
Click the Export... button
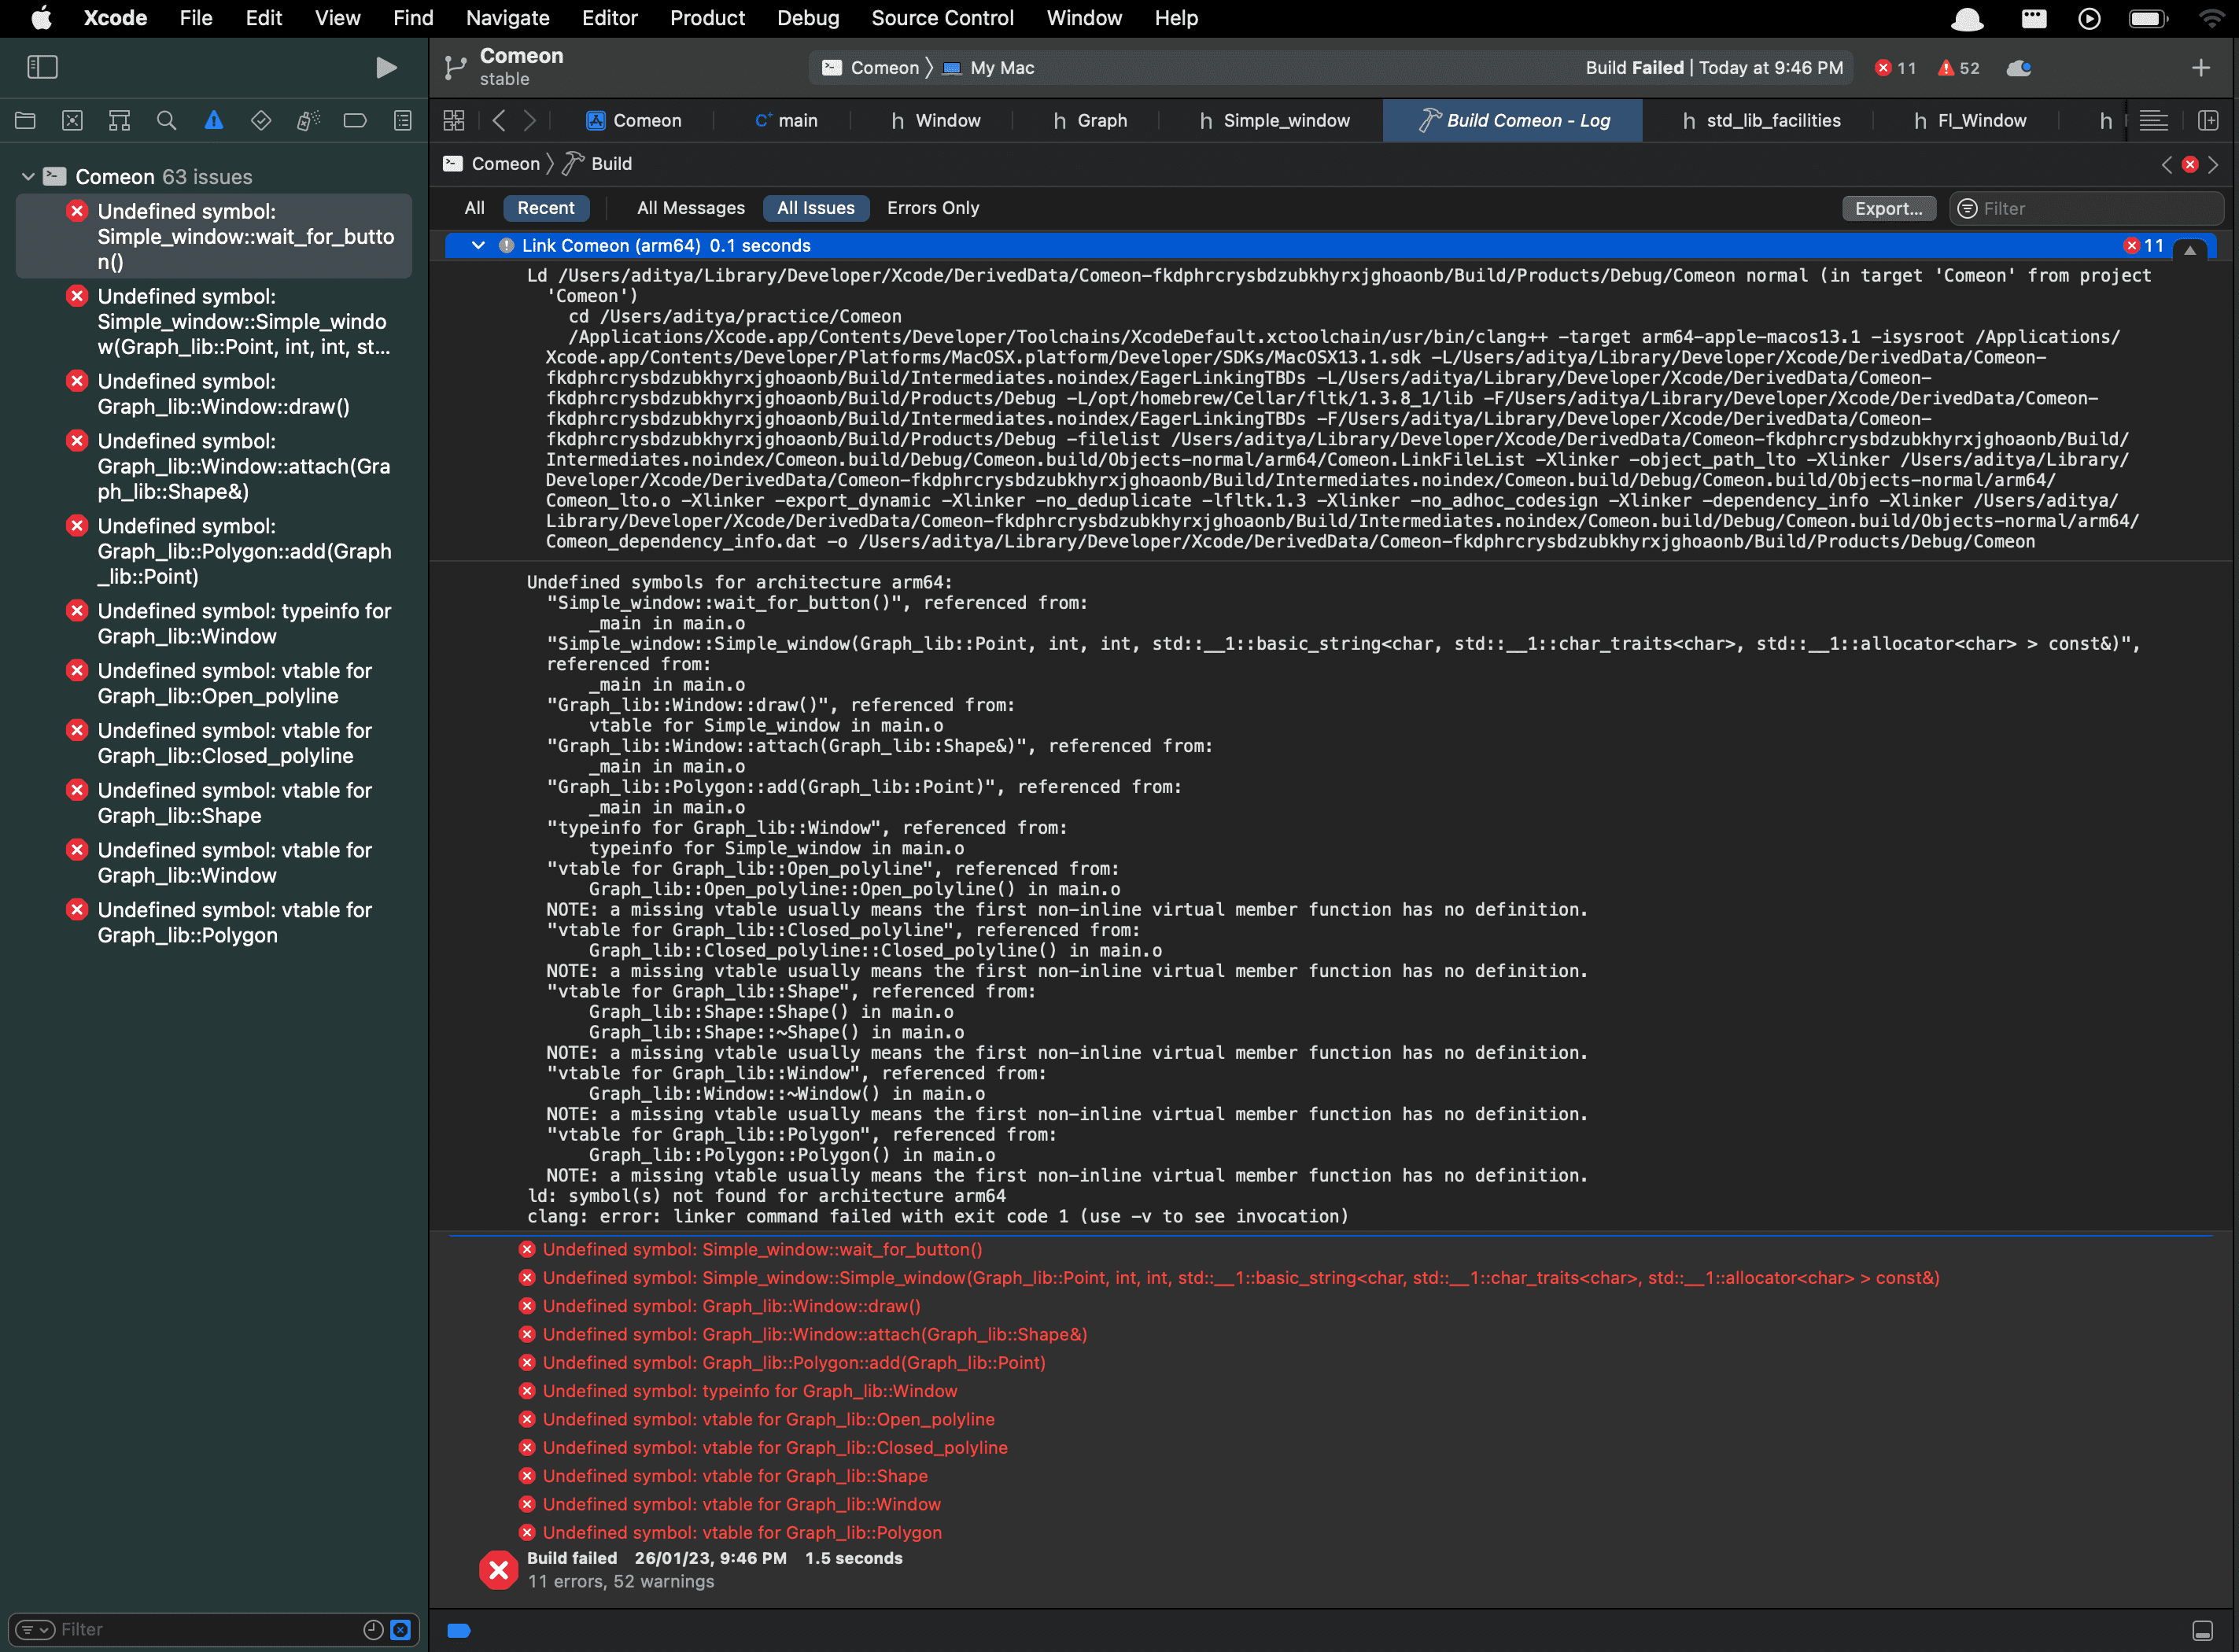pyautogui.click(x=1887, y=208)
